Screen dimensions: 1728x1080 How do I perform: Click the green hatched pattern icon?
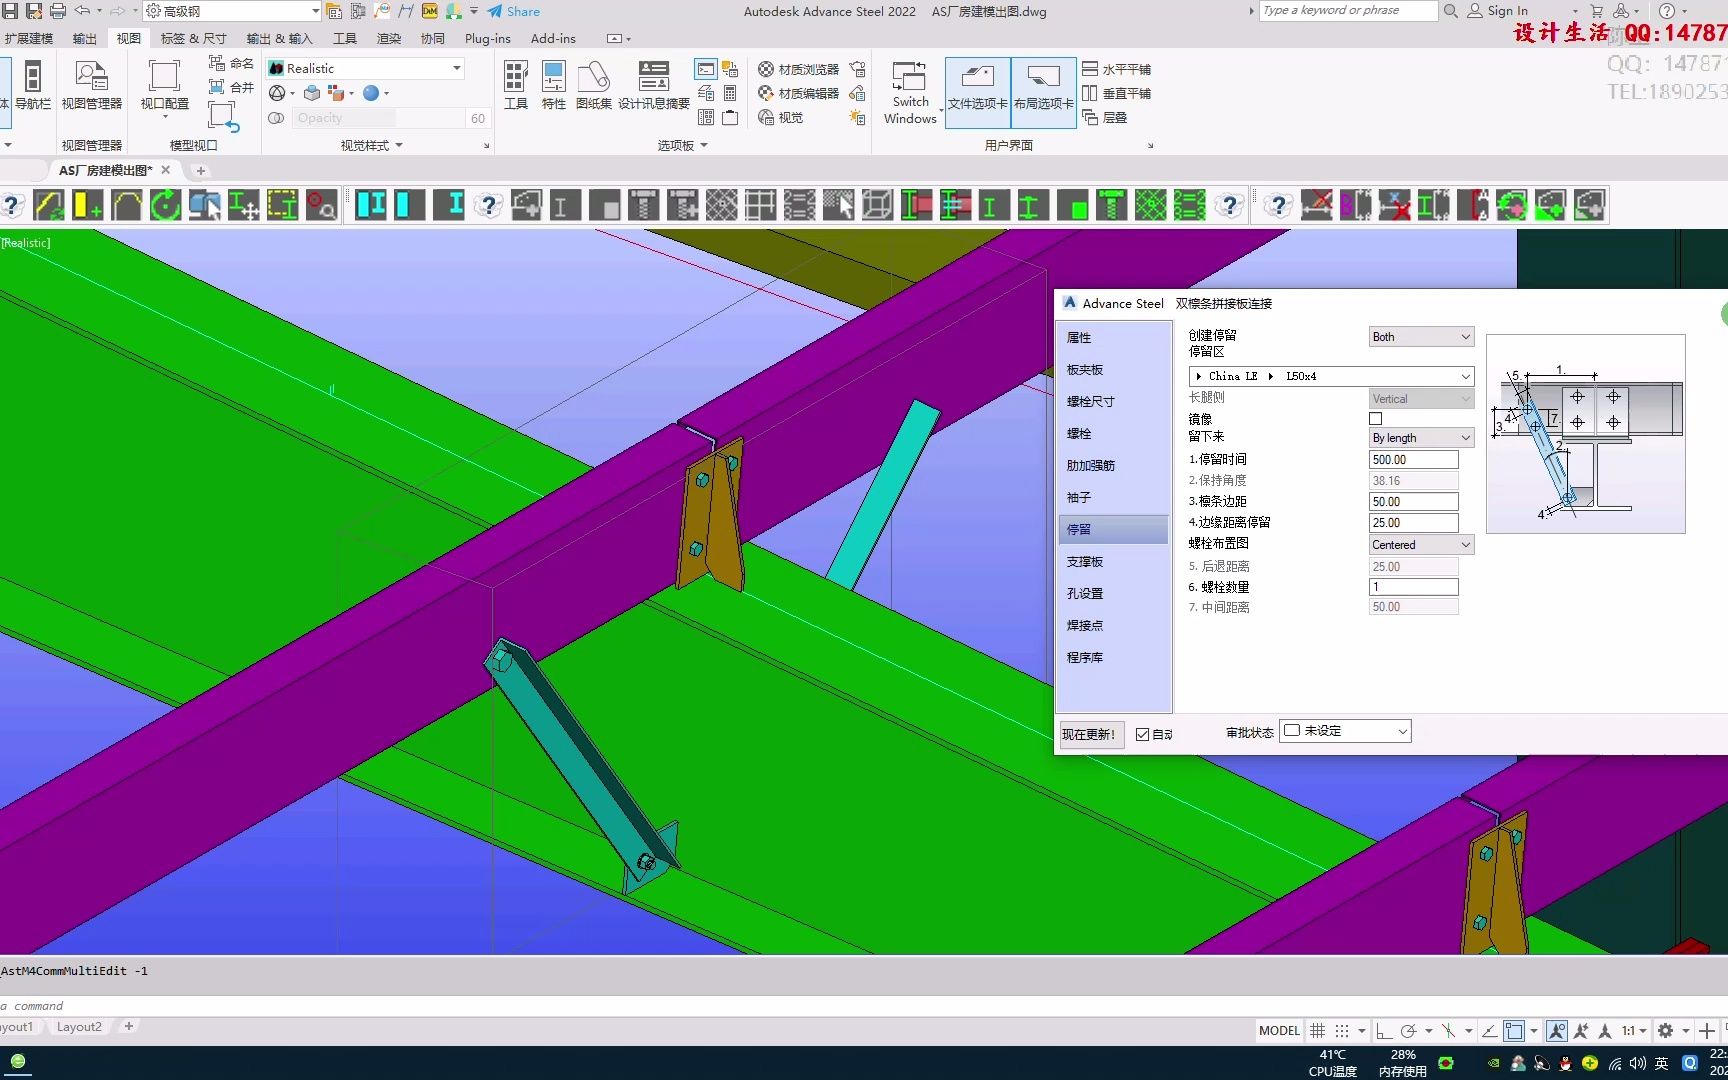point(1151,206)
